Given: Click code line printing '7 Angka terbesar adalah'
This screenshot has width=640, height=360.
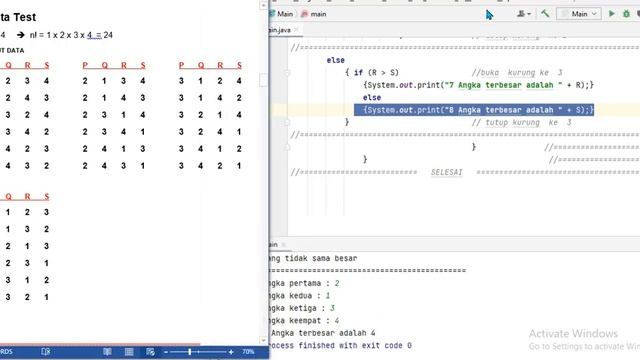Looking at the screenshot, I should coord(478,85).
